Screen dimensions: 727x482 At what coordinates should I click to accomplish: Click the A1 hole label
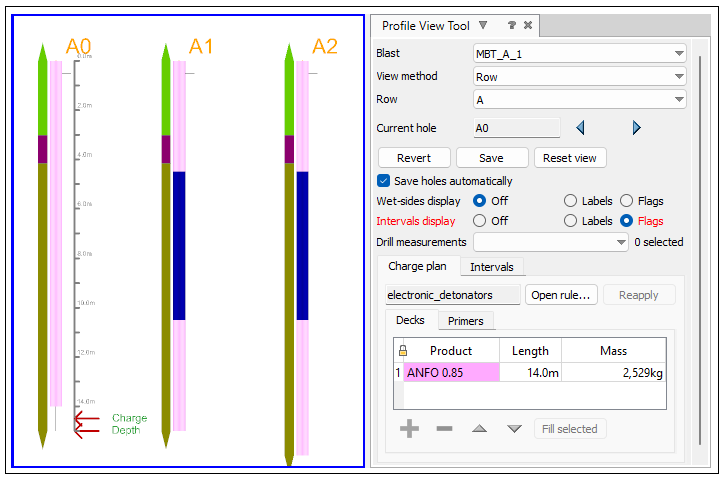tap(201, 46)
